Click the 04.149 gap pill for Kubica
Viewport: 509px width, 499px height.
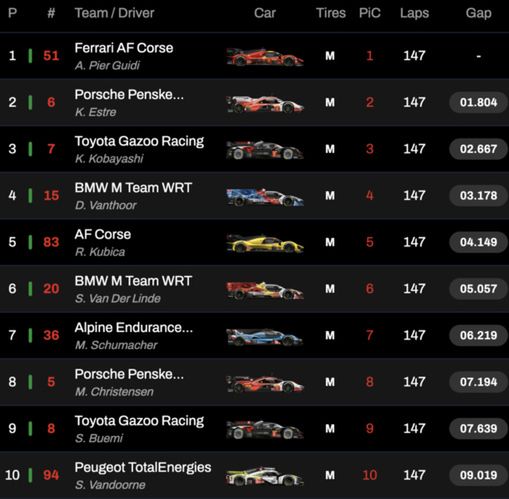coord(478,242)
